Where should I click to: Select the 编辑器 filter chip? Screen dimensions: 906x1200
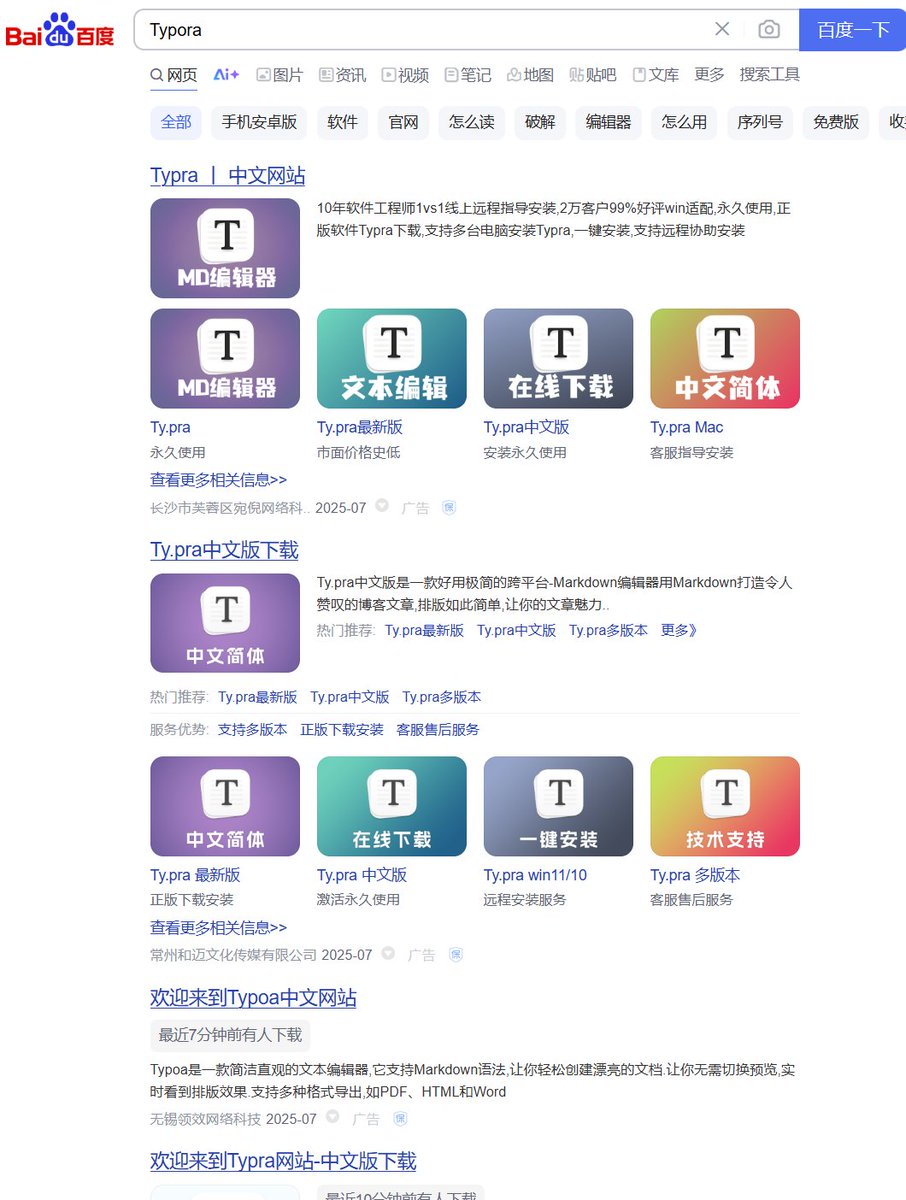[609, 122]
